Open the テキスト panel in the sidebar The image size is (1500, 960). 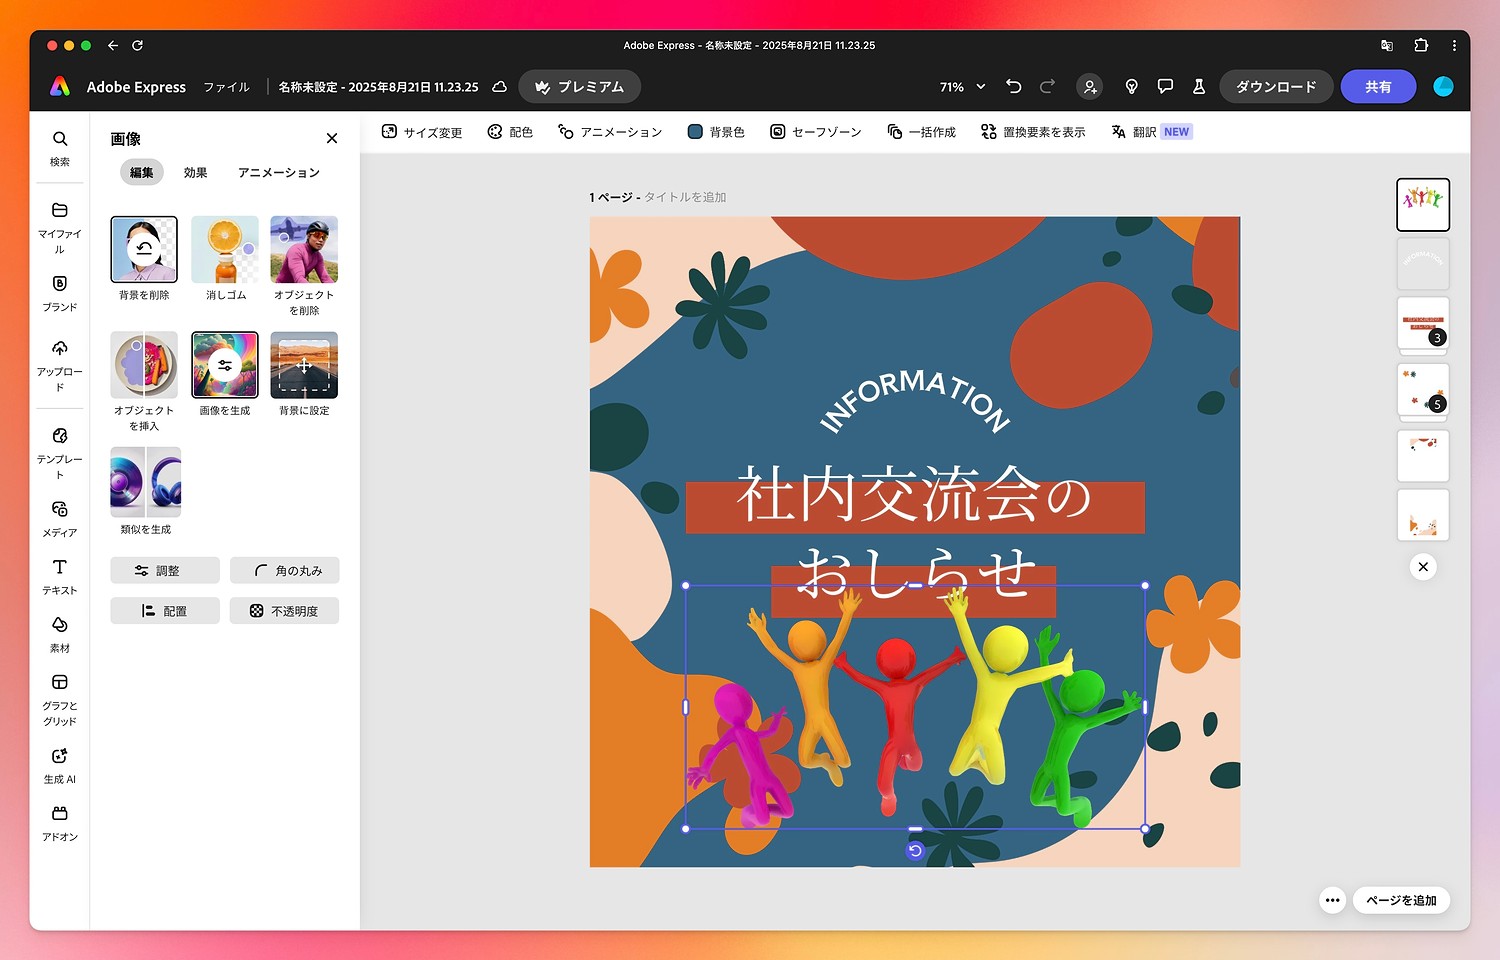point(59,575)
